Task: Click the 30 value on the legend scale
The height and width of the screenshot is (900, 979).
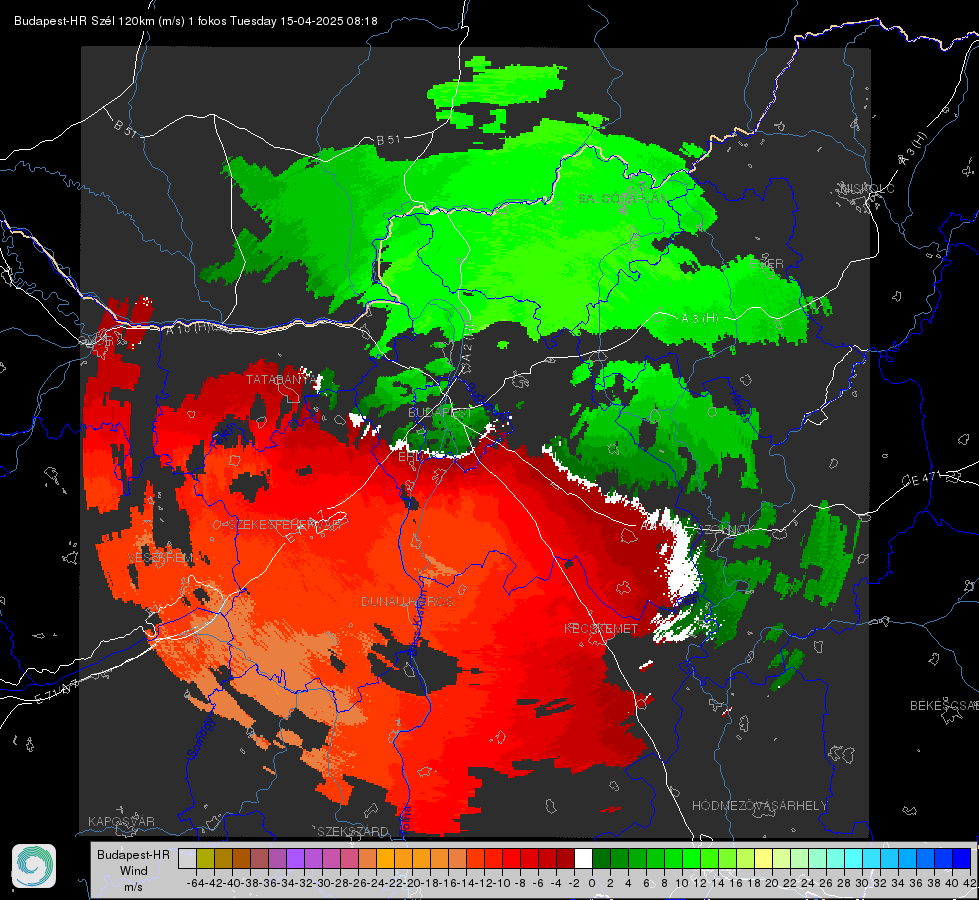Action: (862, 883)
